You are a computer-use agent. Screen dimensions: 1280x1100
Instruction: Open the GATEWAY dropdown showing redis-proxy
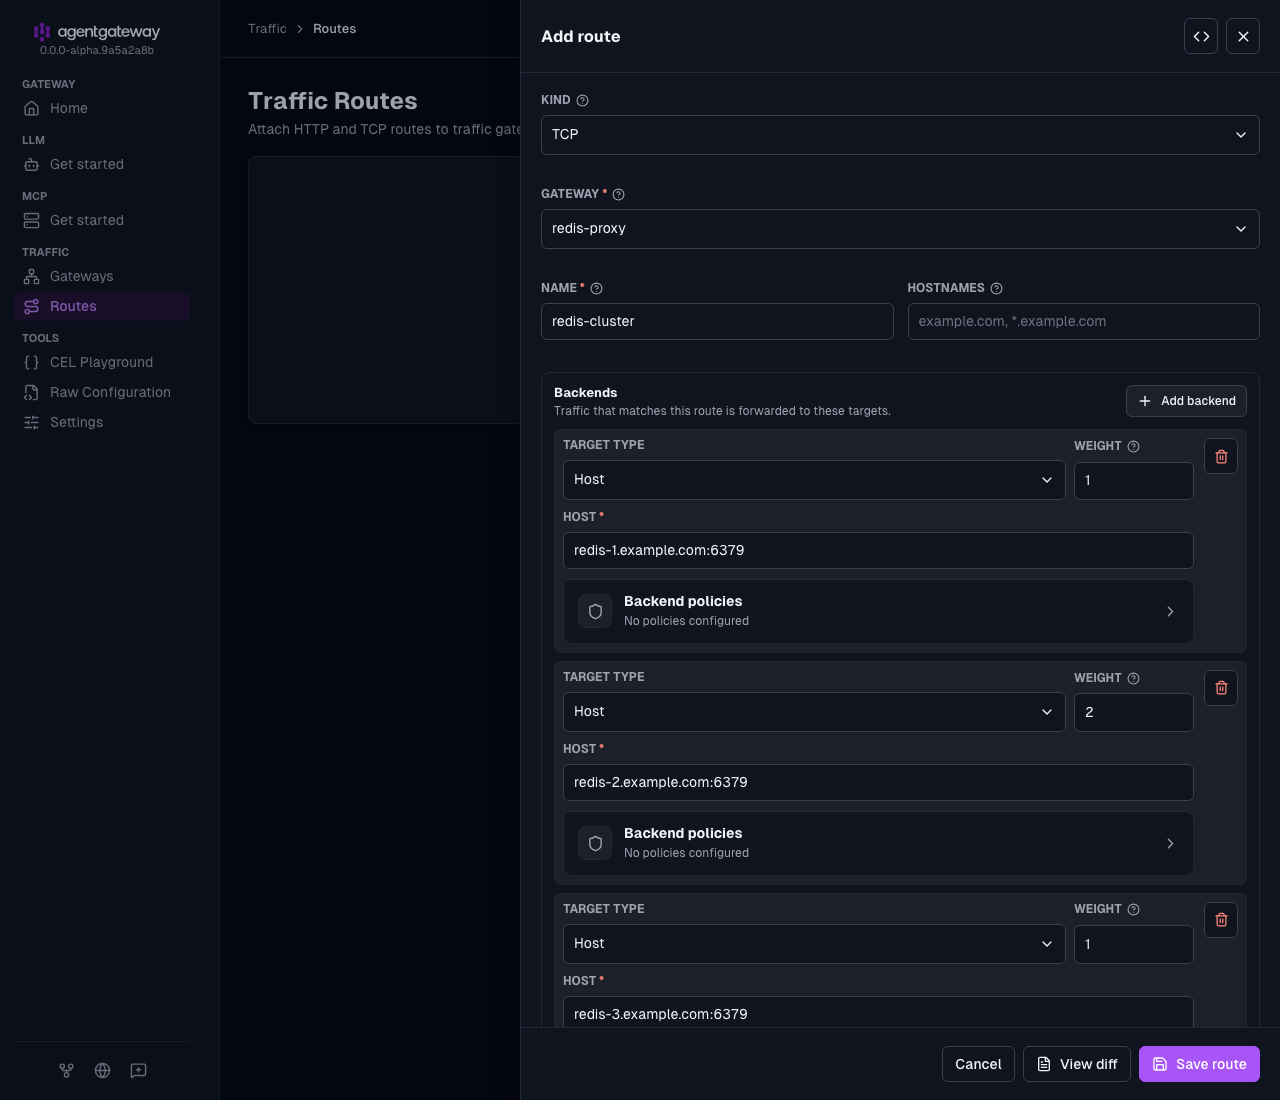900,229
